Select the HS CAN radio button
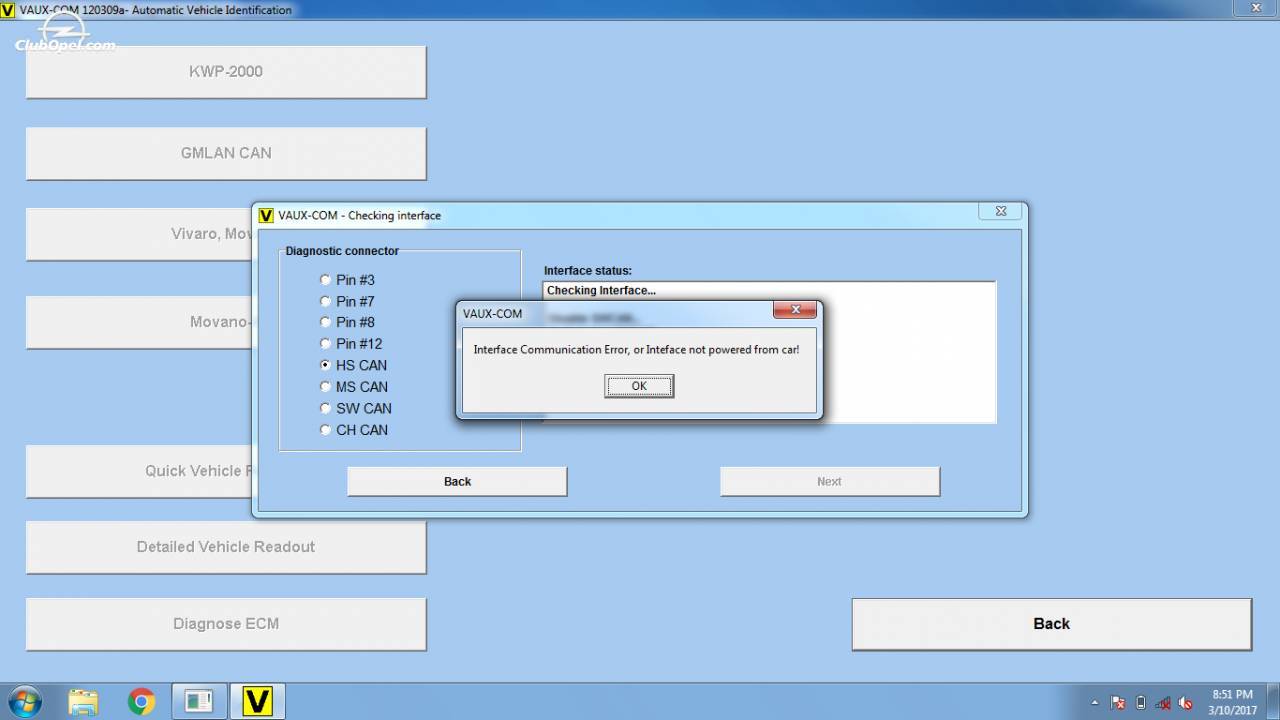 pyautogui.click(x=325, y=365)
